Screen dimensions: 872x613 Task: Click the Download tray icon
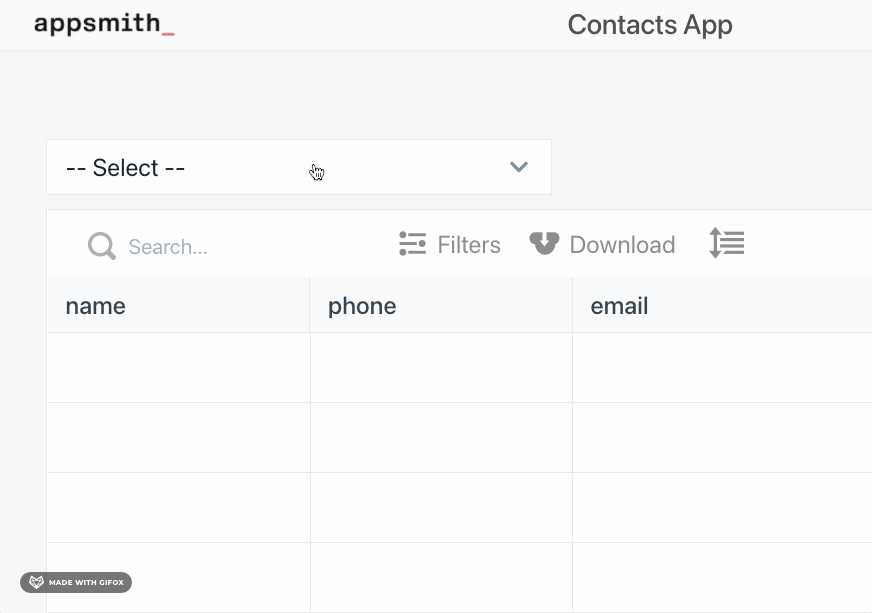(544, 244)
